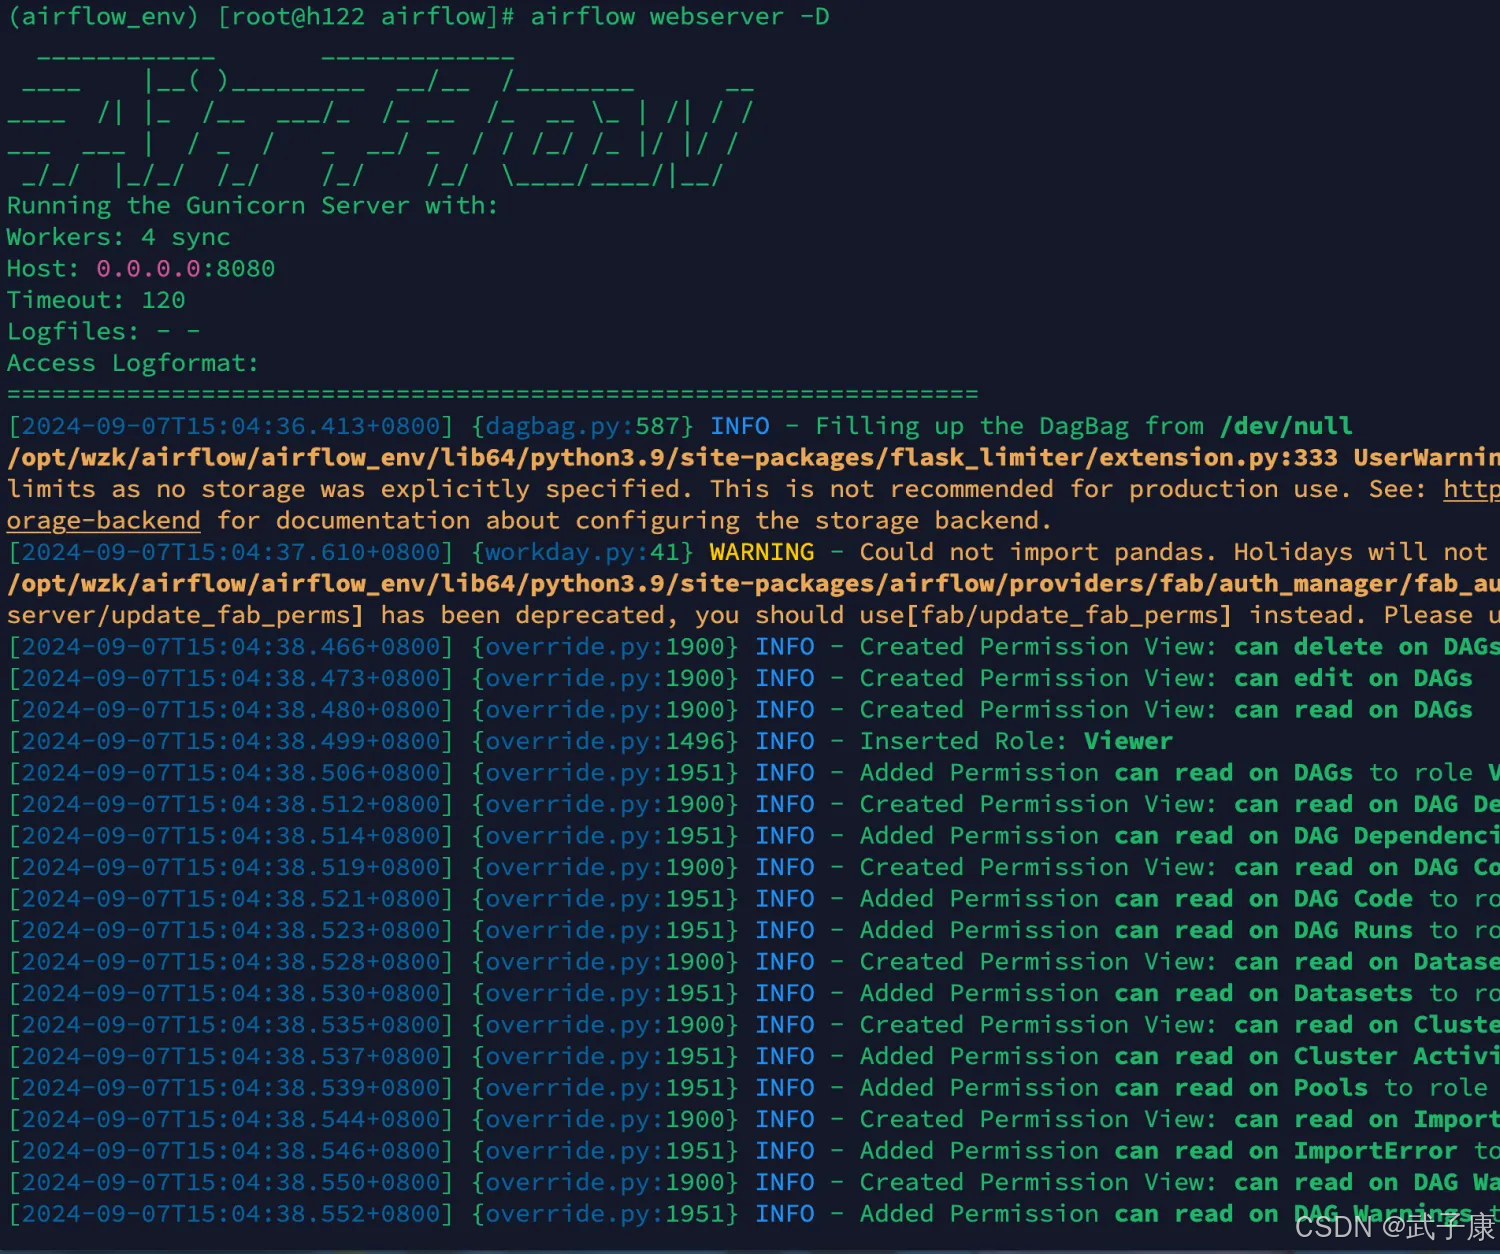Select the 'Workers: 4 sync' line
Viewport: 1500px width, 1254px height.
(x=119, y=238)
